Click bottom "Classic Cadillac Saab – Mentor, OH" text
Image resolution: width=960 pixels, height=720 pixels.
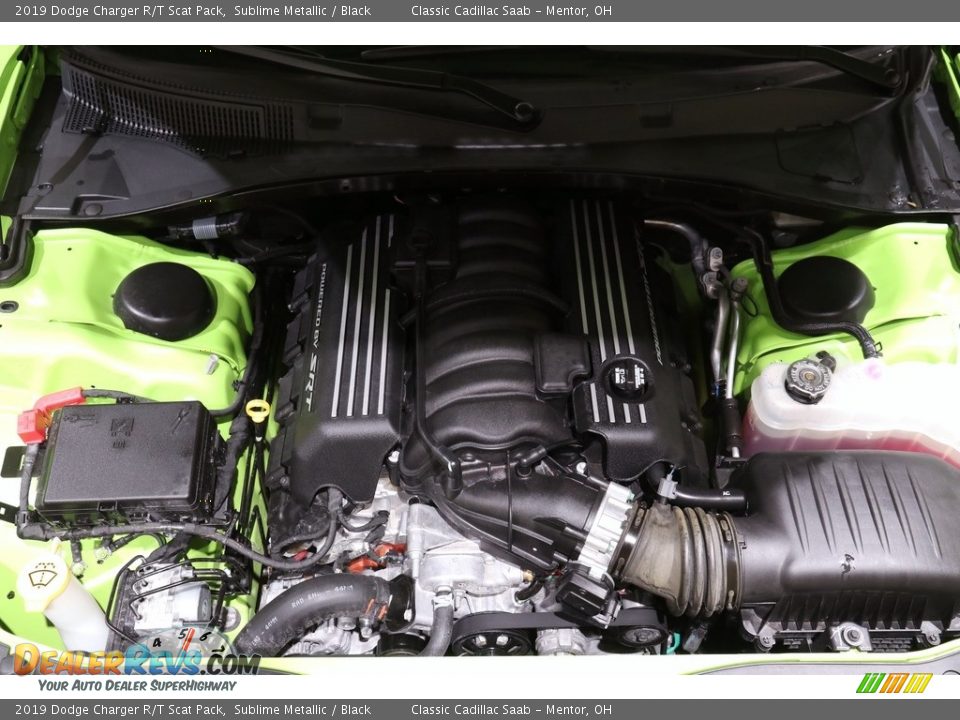click(511, 710)
